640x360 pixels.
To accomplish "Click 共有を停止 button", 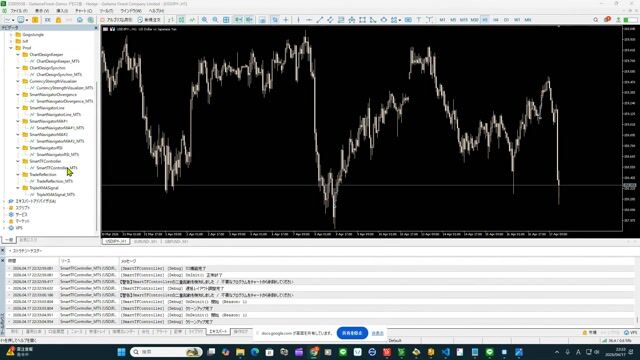I will pyautogui.click(x=352, y=333).
